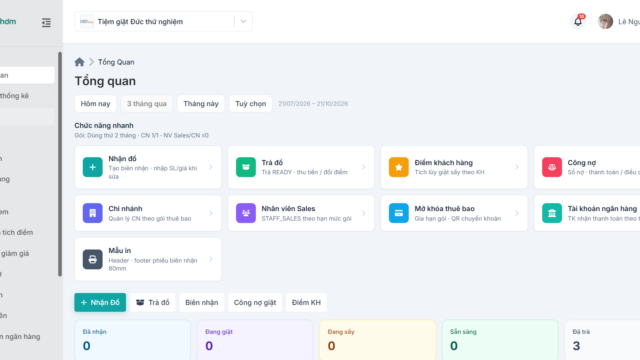Expand the Chi nhánh card chevron
The image size is (640, 360).
211,213
